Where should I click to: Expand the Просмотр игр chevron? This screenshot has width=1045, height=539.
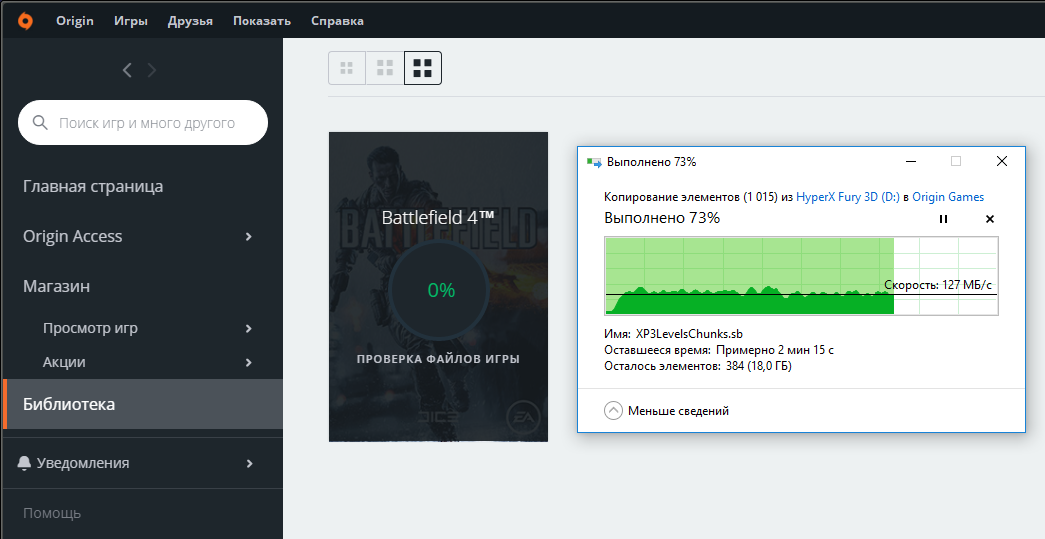tap(249, 328)
